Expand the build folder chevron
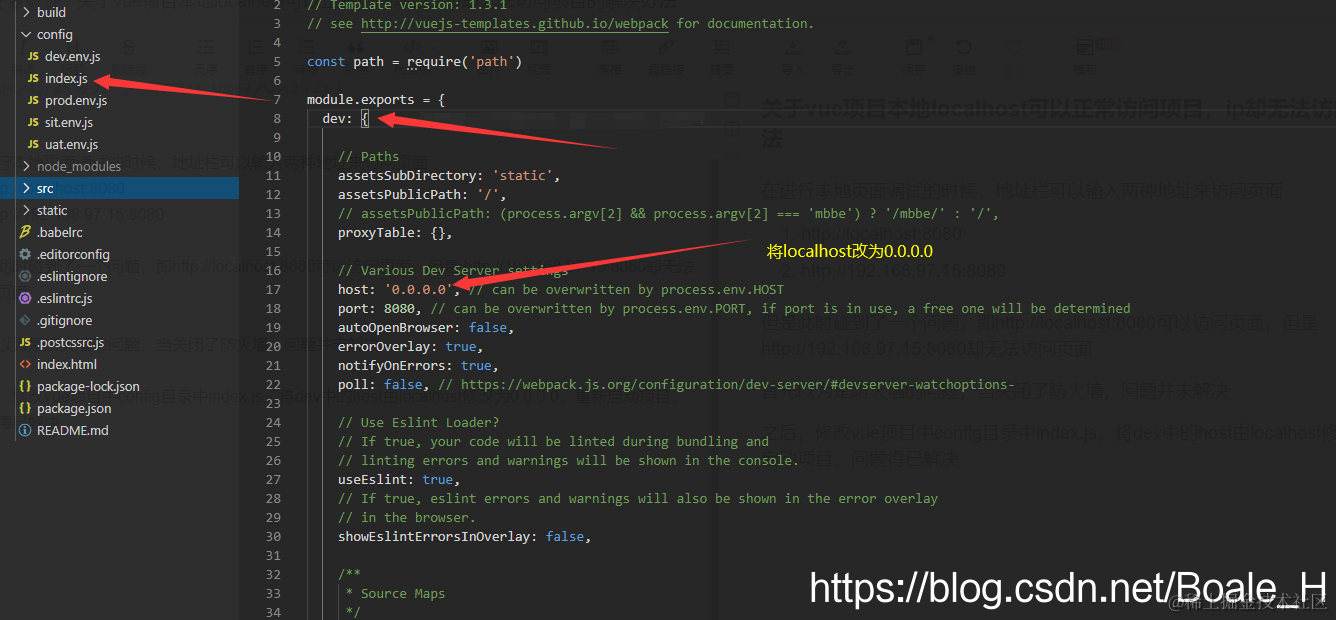This screenshot has height=620, width=1336. pos(26,13)
